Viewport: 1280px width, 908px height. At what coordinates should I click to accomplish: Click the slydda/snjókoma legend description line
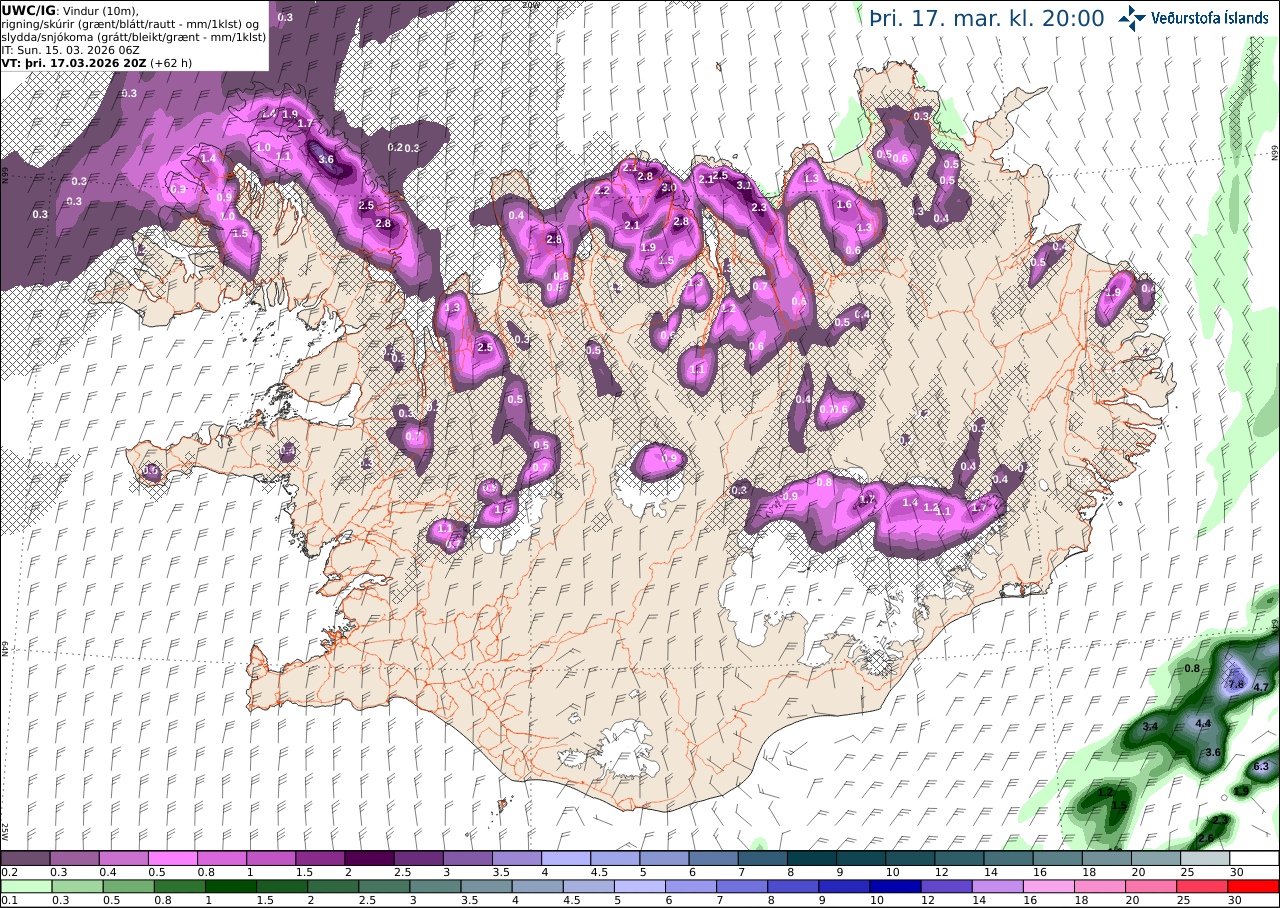tap(132, 36)
